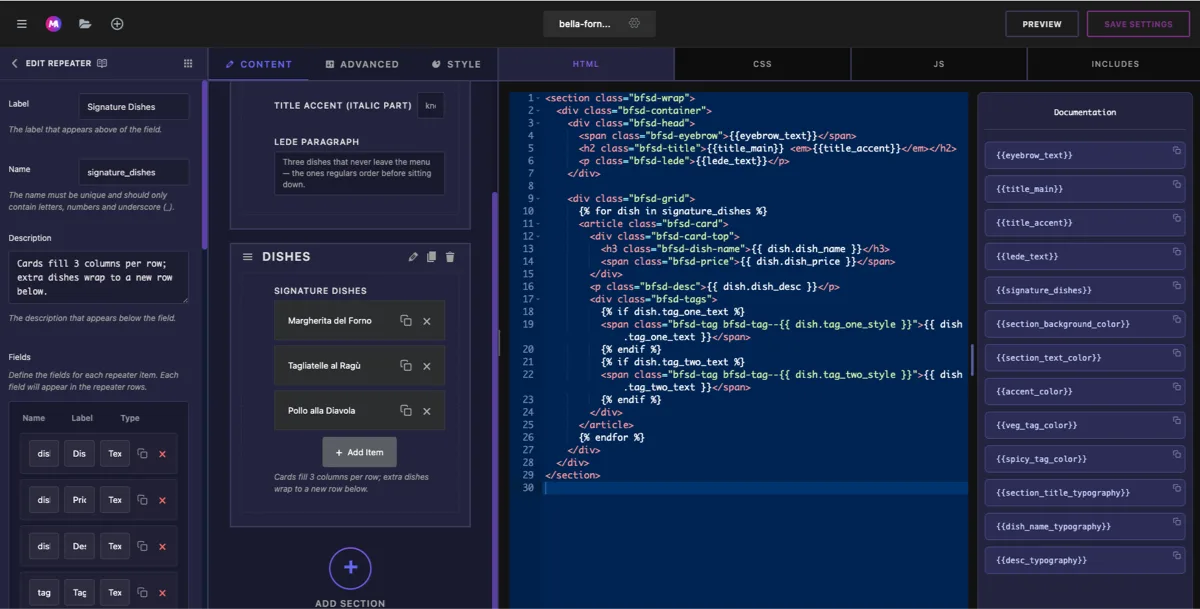The image size is (1200, 609).
Task: Open the JS editor tab
Action: (939, 64)
